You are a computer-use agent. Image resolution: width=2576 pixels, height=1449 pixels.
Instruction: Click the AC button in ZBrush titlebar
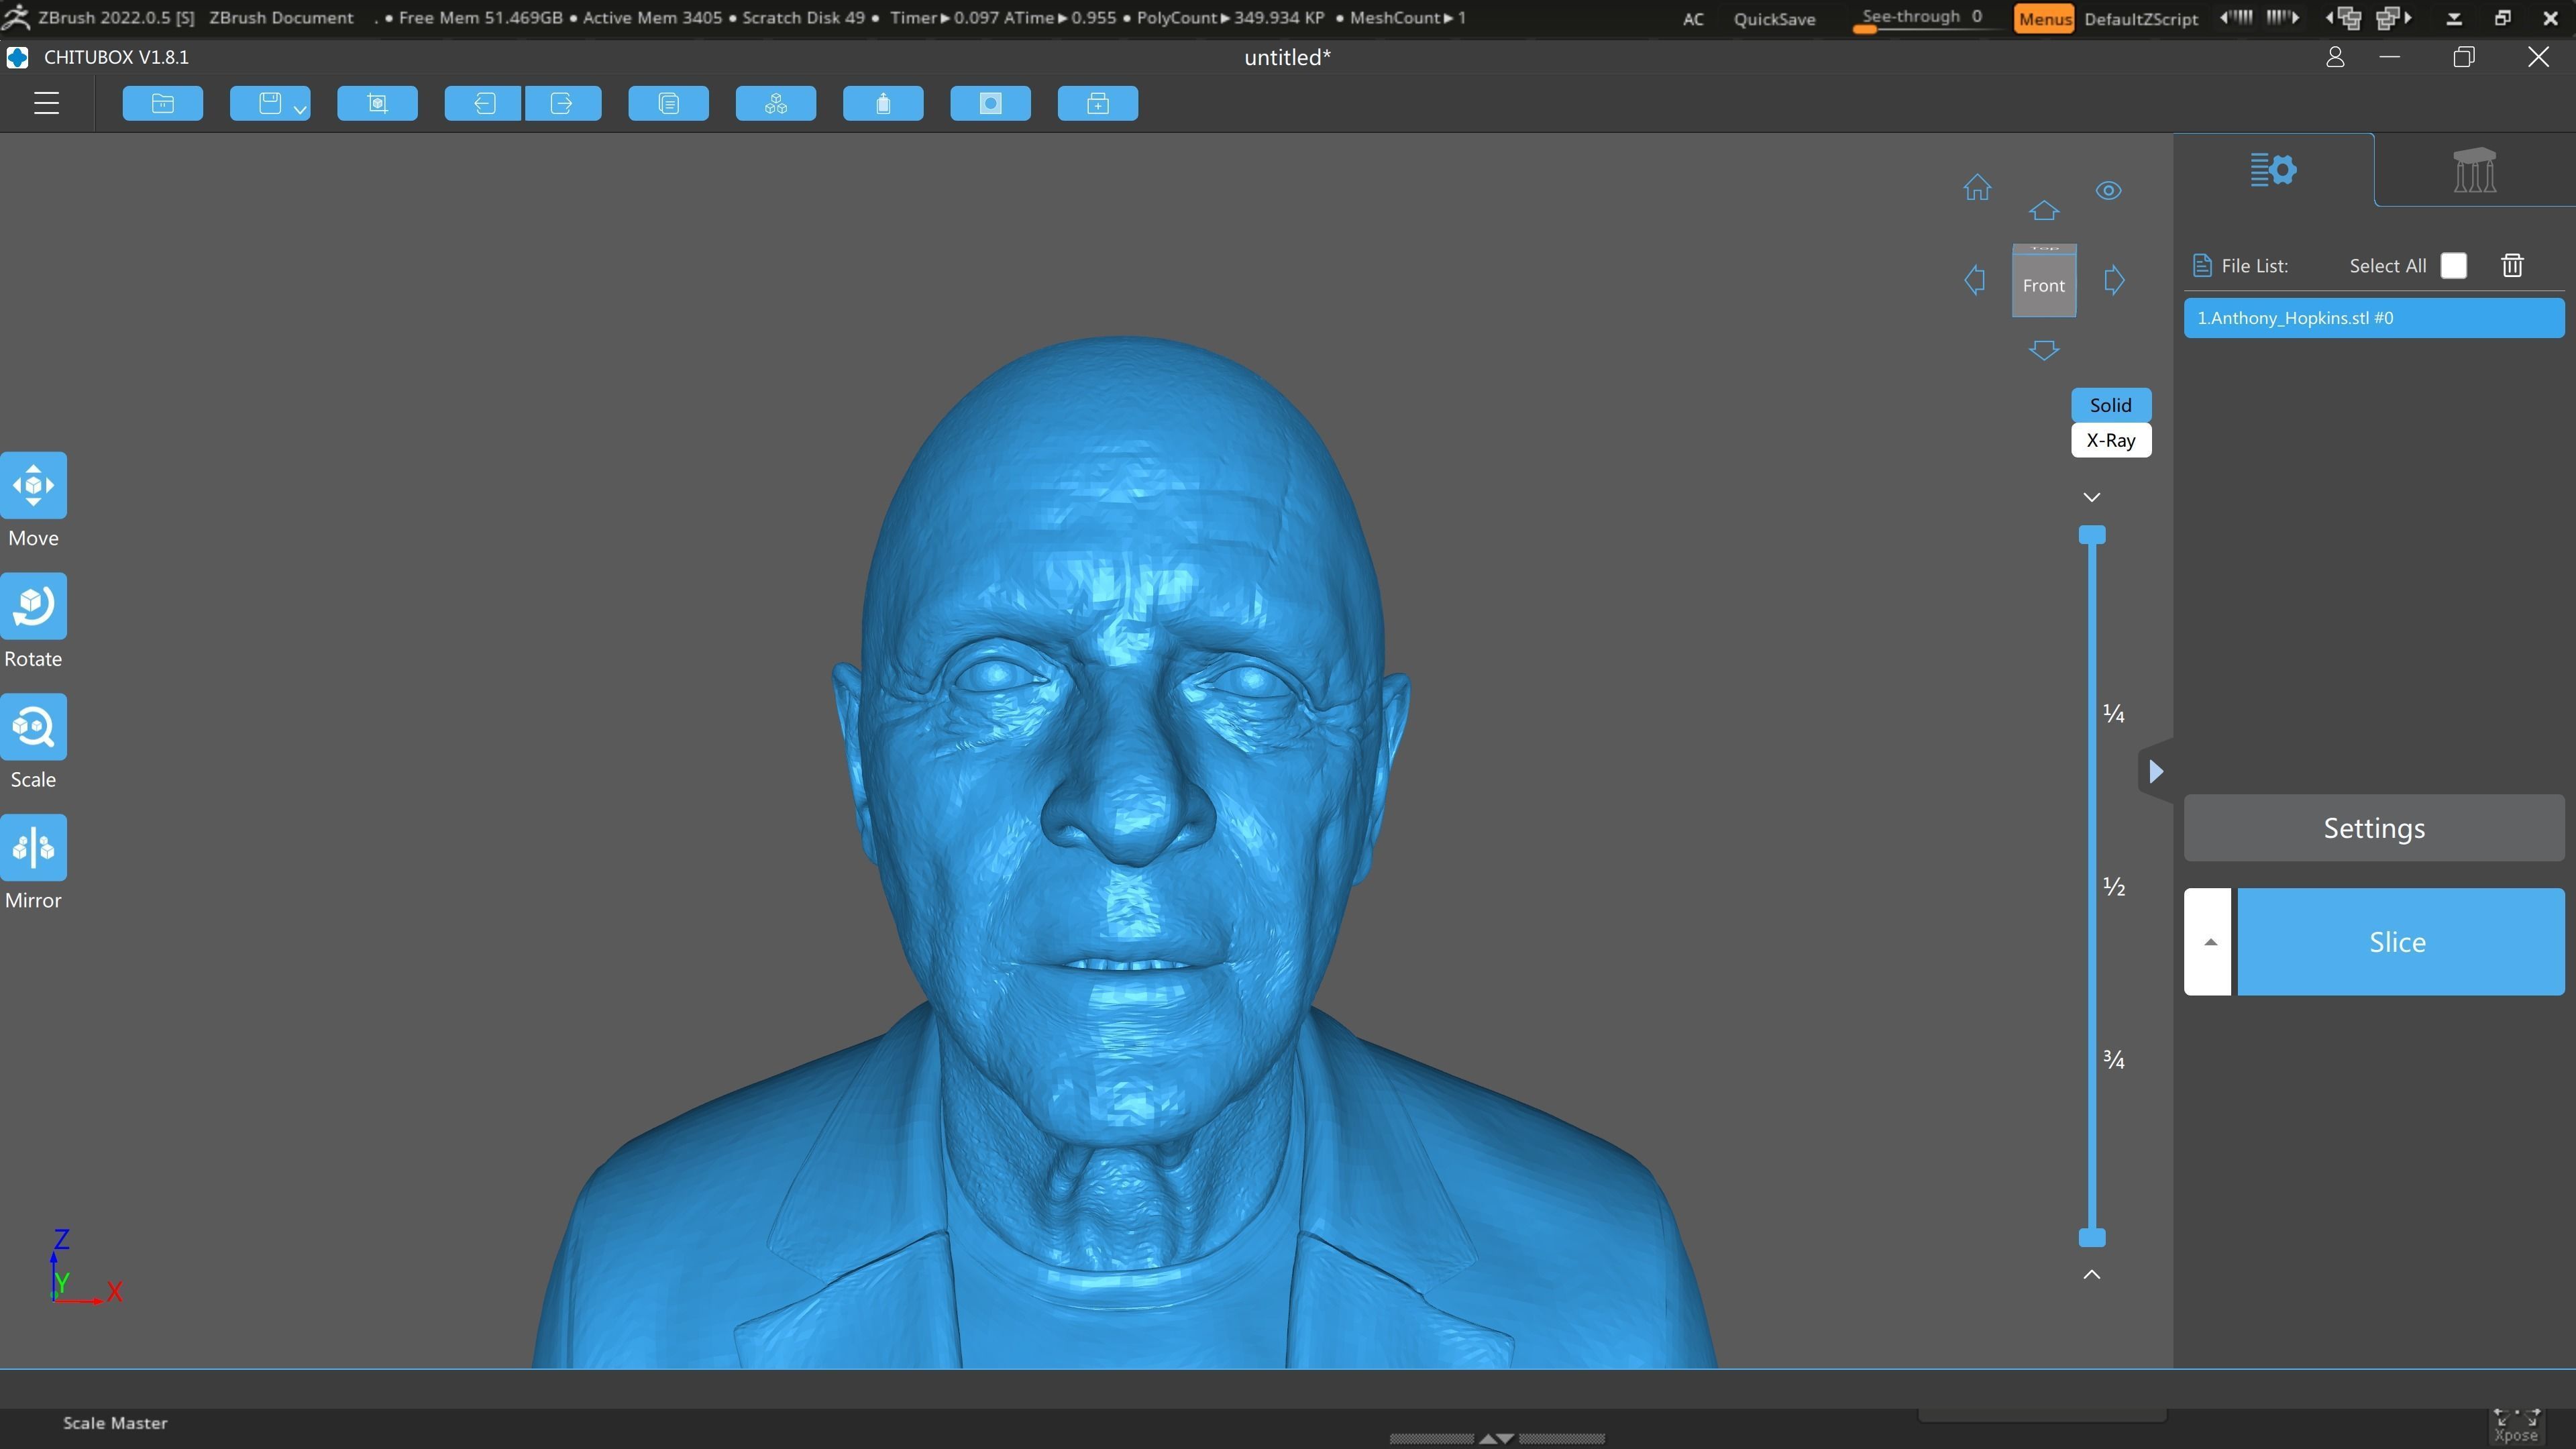[1693, 18]
